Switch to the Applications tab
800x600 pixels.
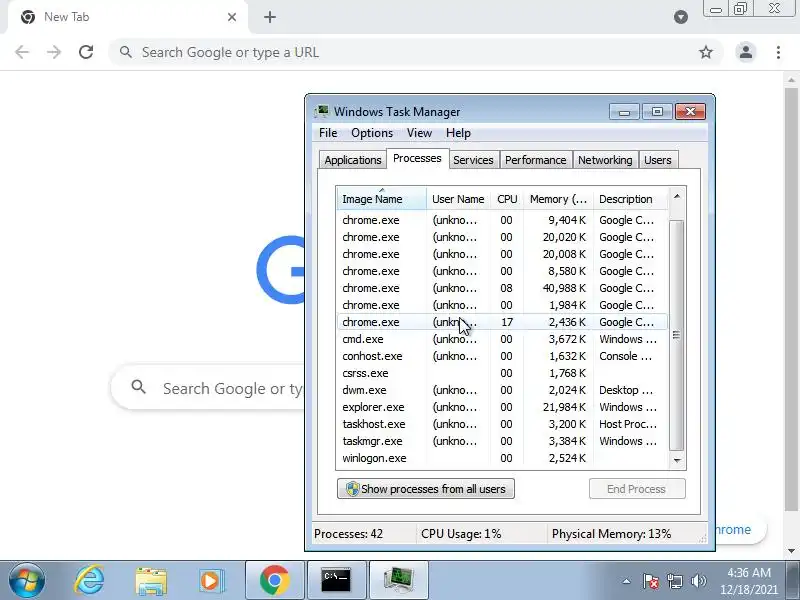coord(353,160)
